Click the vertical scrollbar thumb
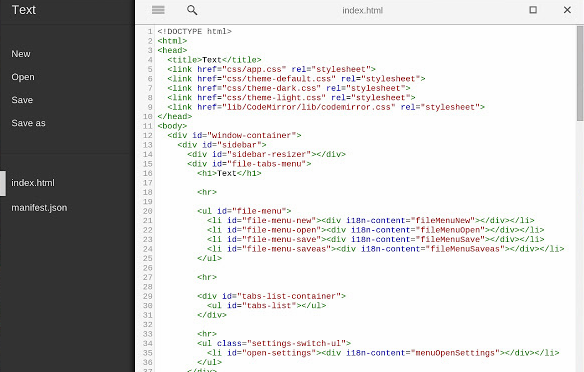 580,73
